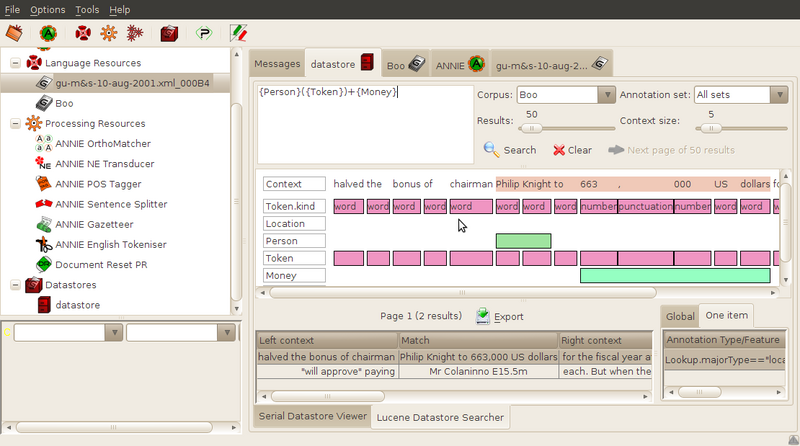Open annotation diff tool icon
This screenshot has height=446, width=800.
(x=238, y=34)
